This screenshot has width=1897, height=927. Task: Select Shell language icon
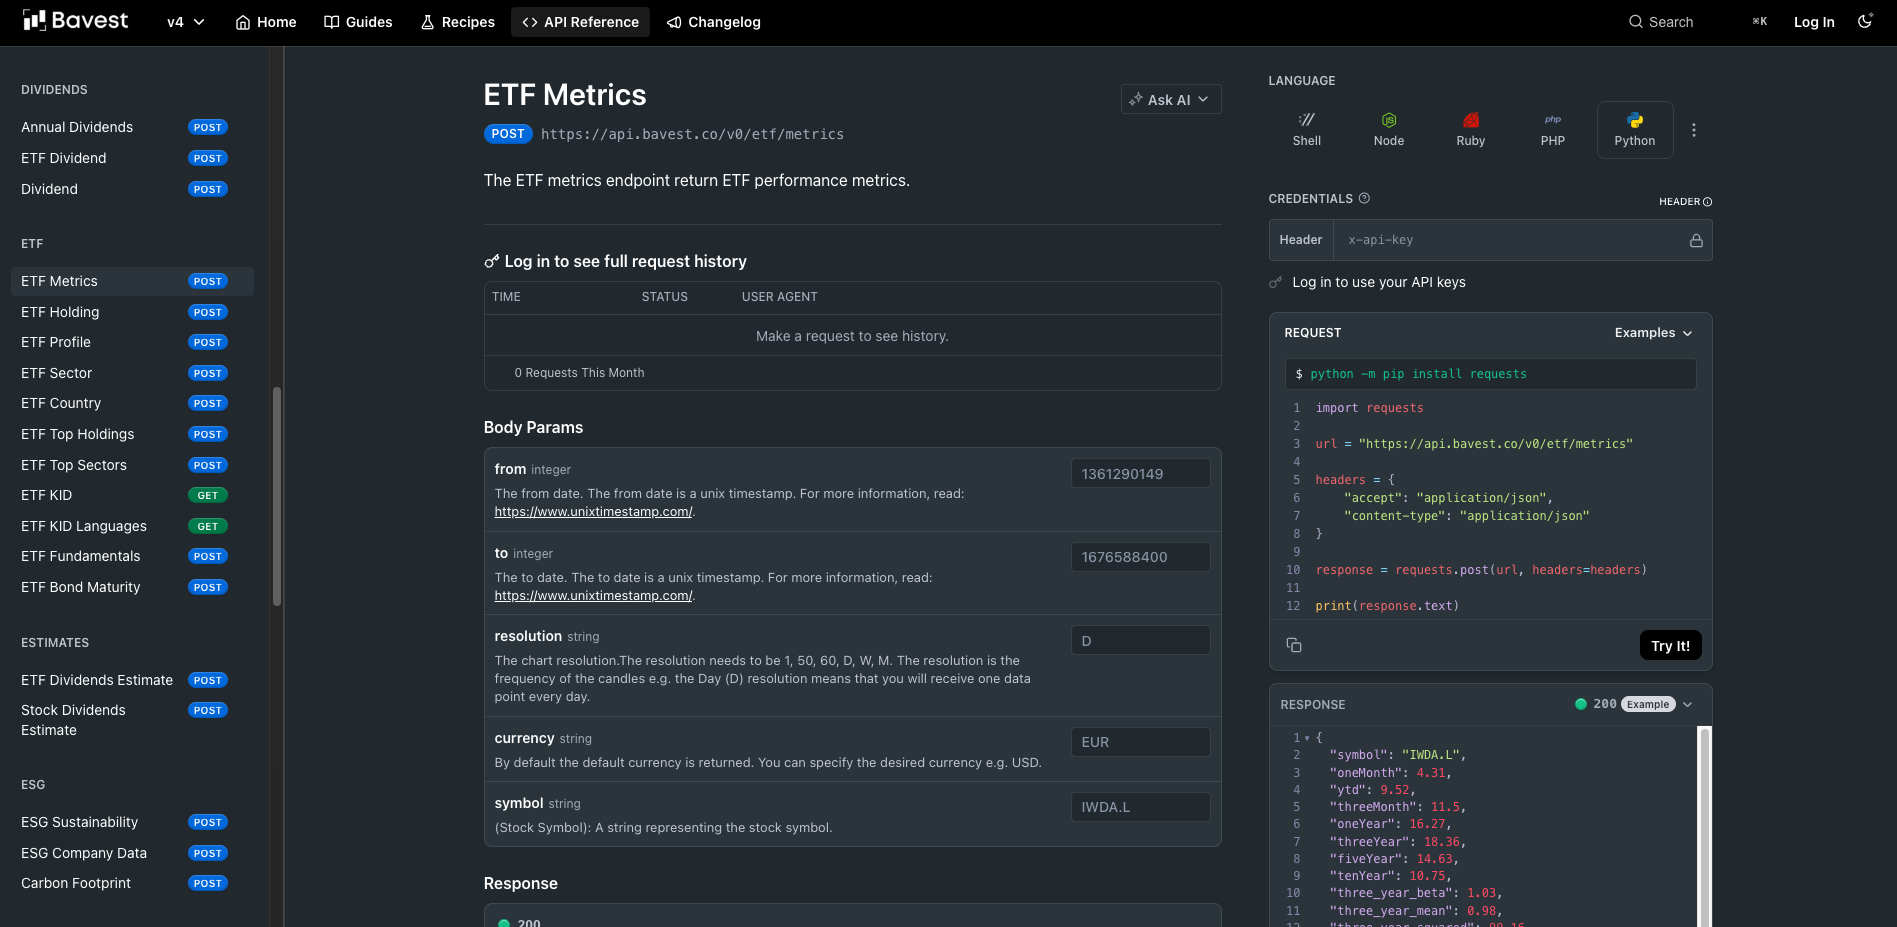point(1307,130)
